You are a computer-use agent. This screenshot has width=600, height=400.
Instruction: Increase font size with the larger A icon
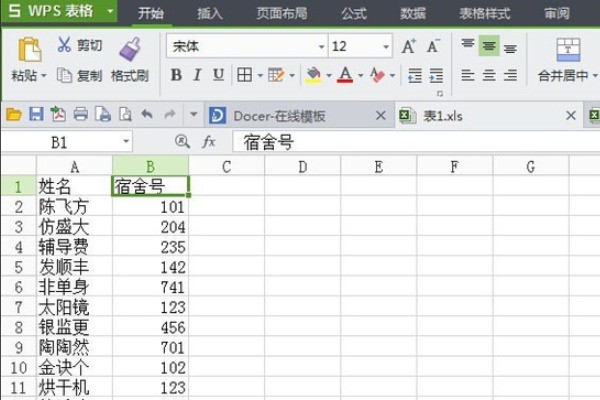pos(409,46)
